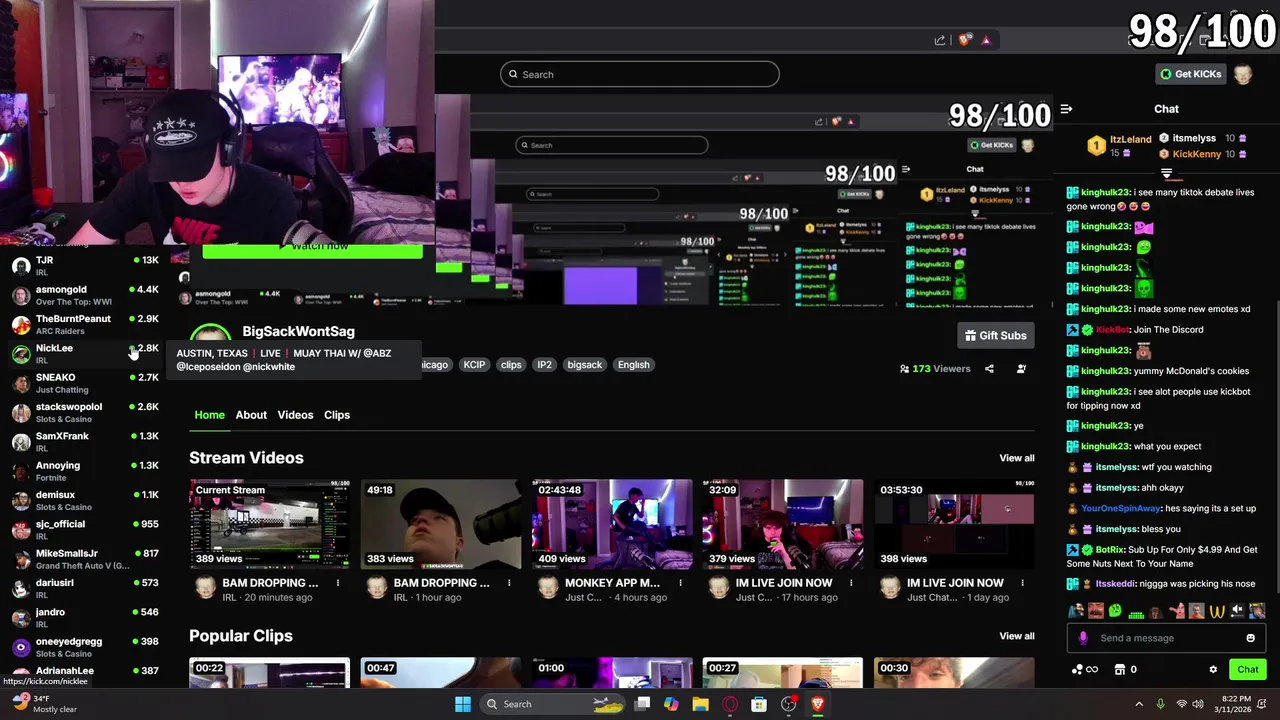Open the emoji picker in chat box

click(1250, 638)
